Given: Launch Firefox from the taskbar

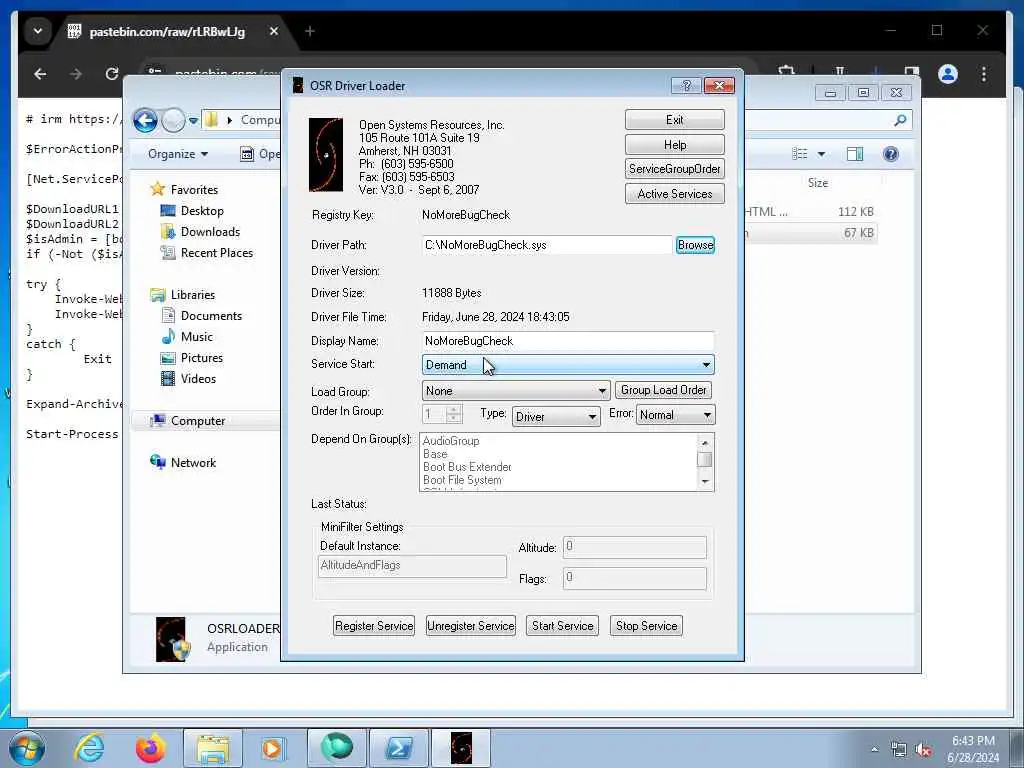Looking at the screenshot, I should point(151,748).
